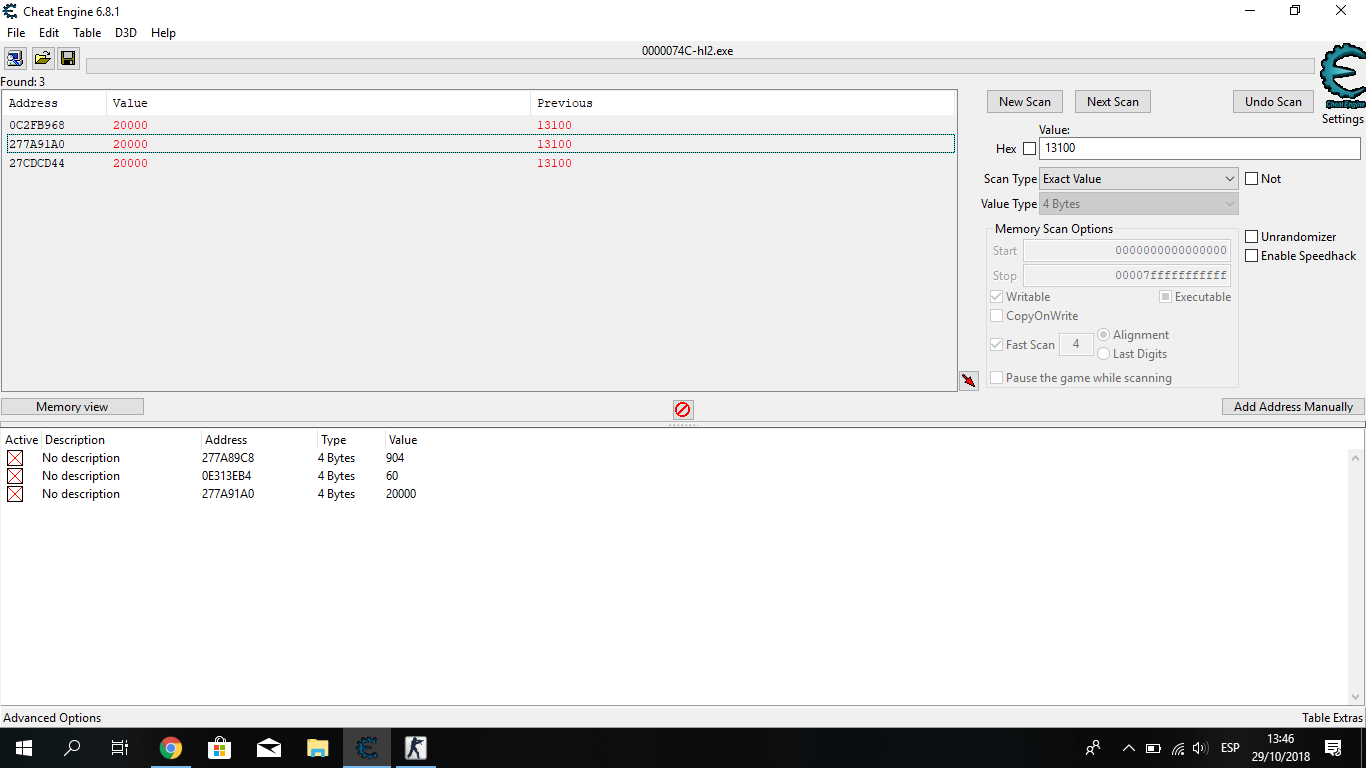The height and width of the screenshot is (768, 1366).
Task: Open the D3D menu
Action: pyautogui.click(x=126, y=33)
